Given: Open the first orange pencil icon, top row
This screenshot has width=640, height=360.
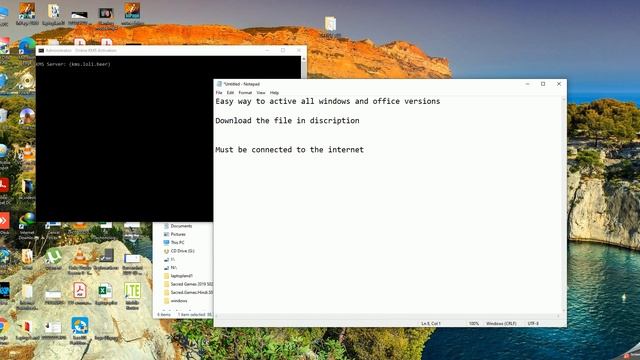Looking at the screenshot, I should pyautogui.click(x=27, y=11).
